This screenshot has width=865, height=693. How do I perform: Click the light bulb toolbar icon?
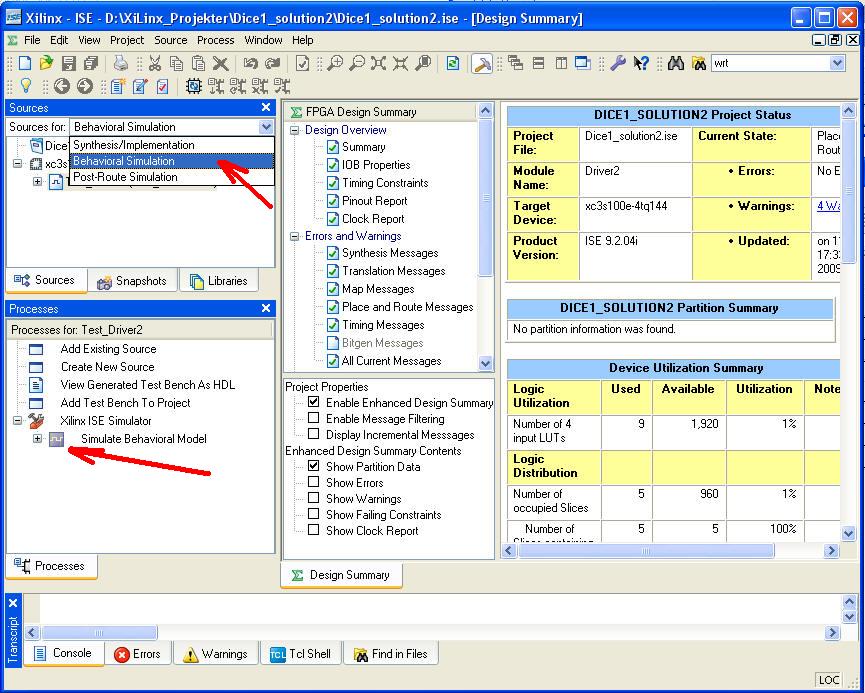point(25,86)
